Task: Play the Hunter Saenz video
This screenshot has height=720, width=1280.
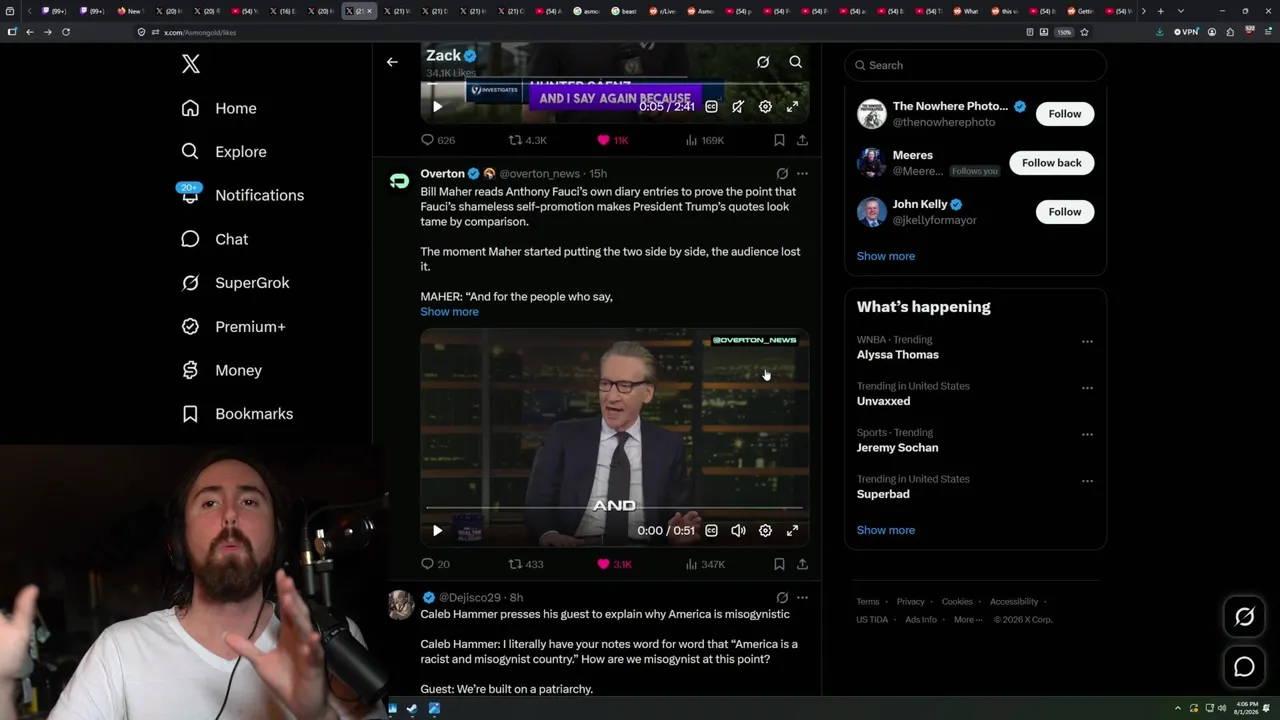Action: [x=437, y=107]
